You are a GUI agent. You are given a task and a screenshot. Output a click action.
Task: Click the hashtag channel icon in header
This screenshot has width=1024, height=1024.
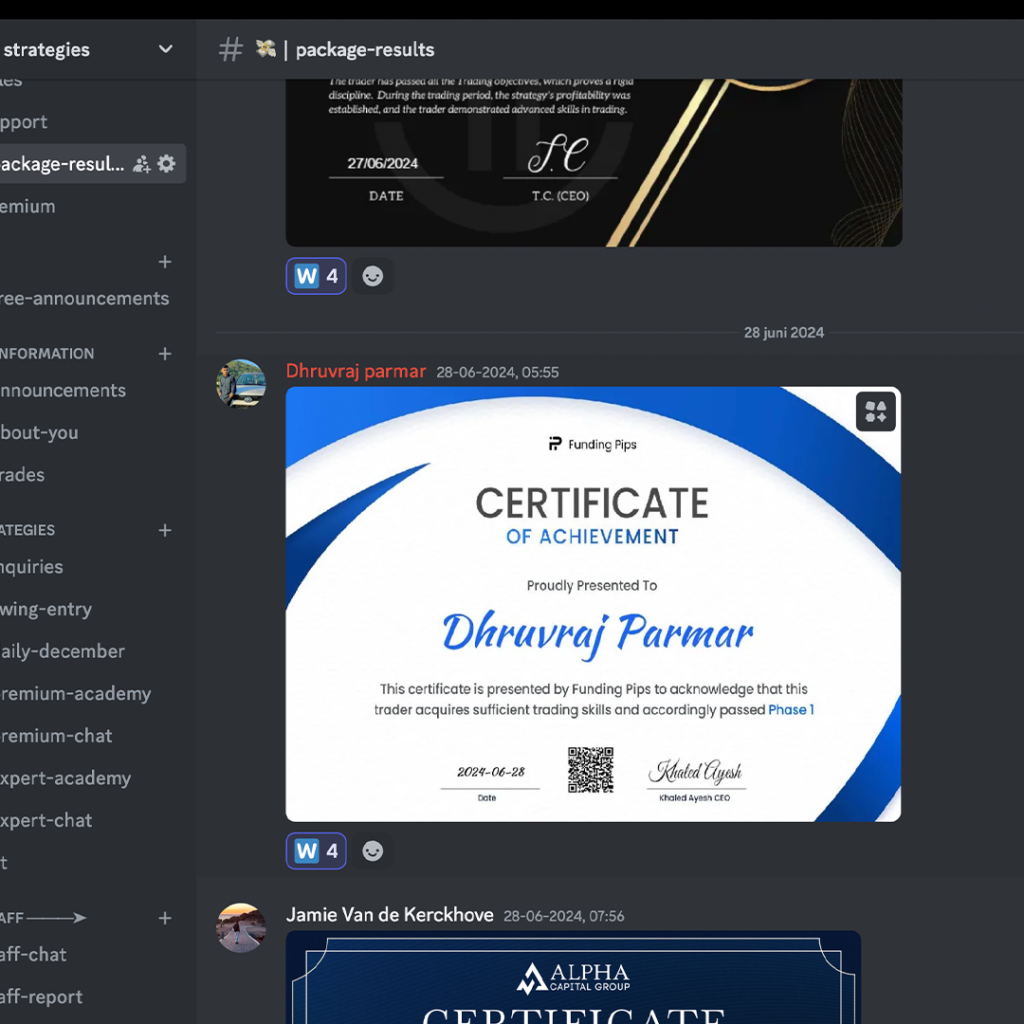tap(231, 50)
